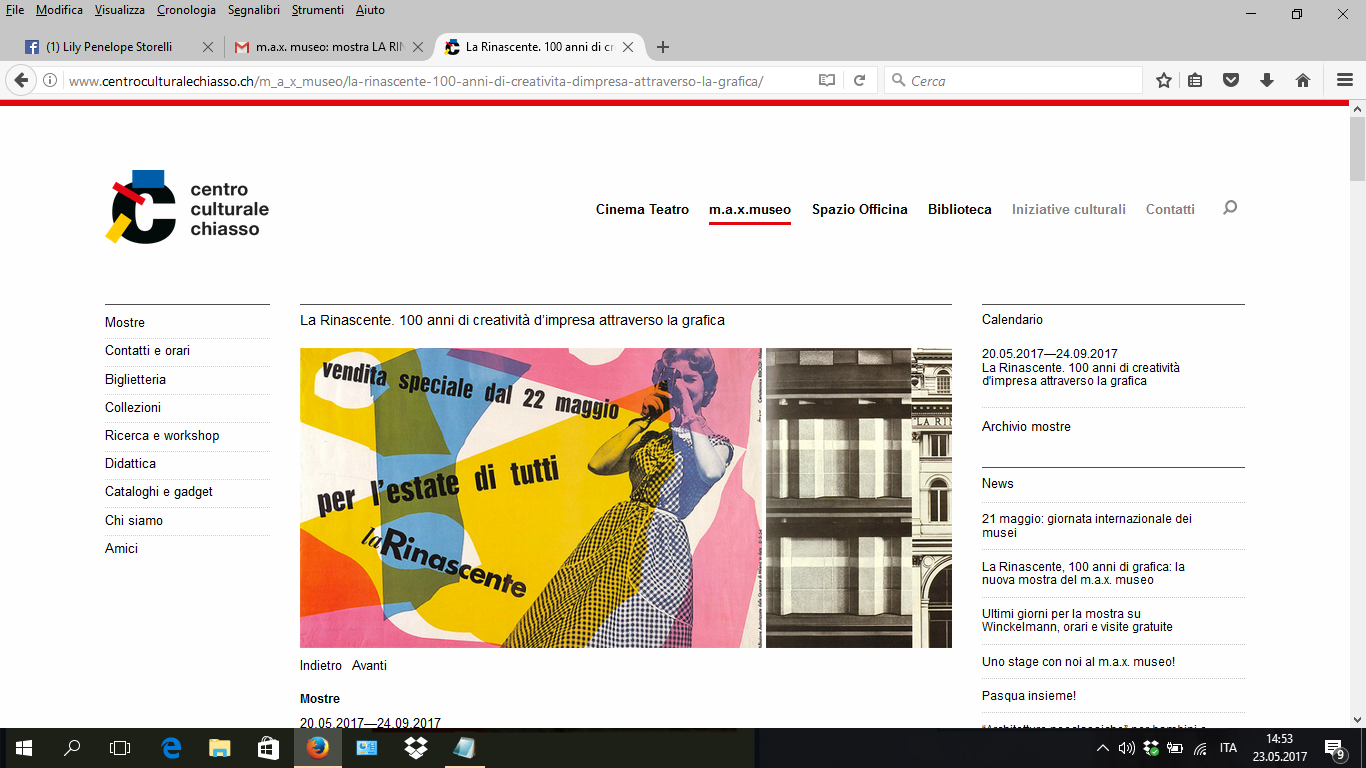Open Biglietteria in the sidebar
The width and height of the screenshot is (1366, 768).
tap(135, 380)
